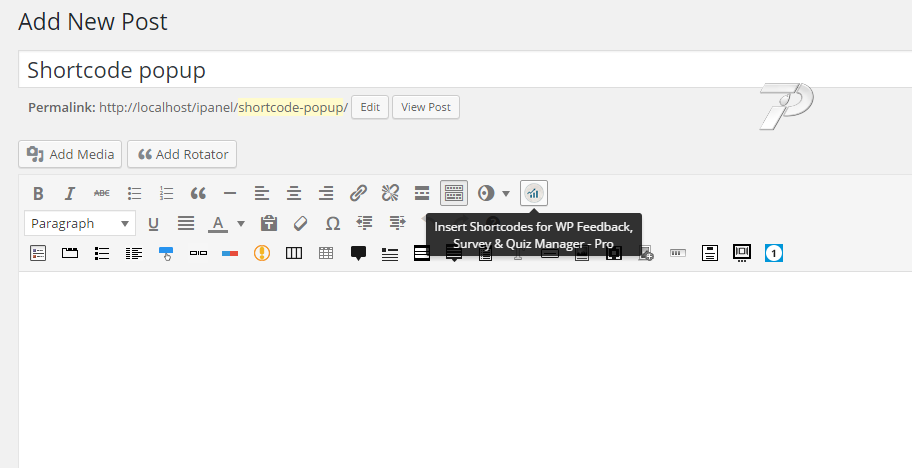Click the Add Rotator button
This screenshot has height=468, width=912.
[182, 154]
